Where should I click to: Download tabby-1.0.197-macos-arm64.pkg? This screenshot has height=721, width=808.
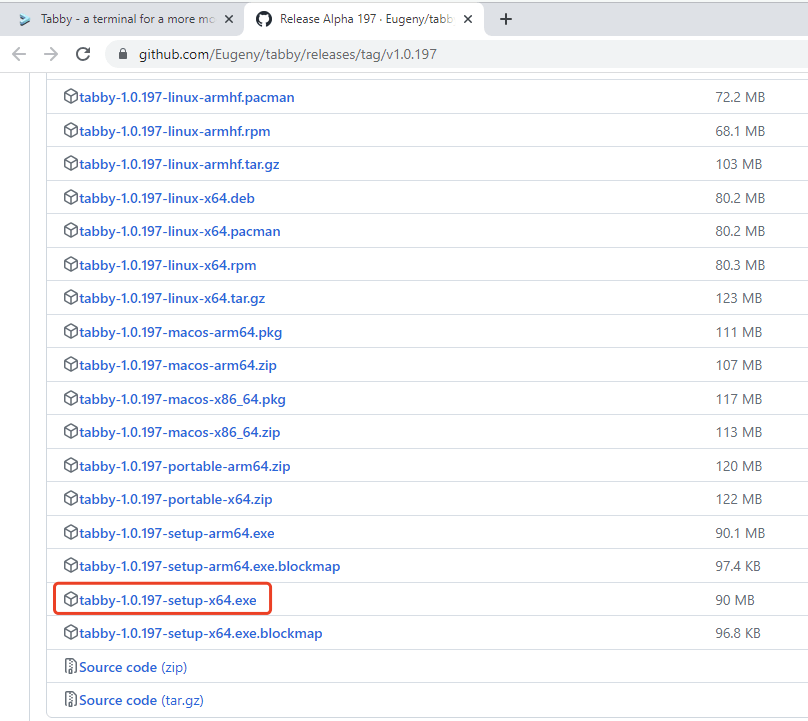pos(180,332)
